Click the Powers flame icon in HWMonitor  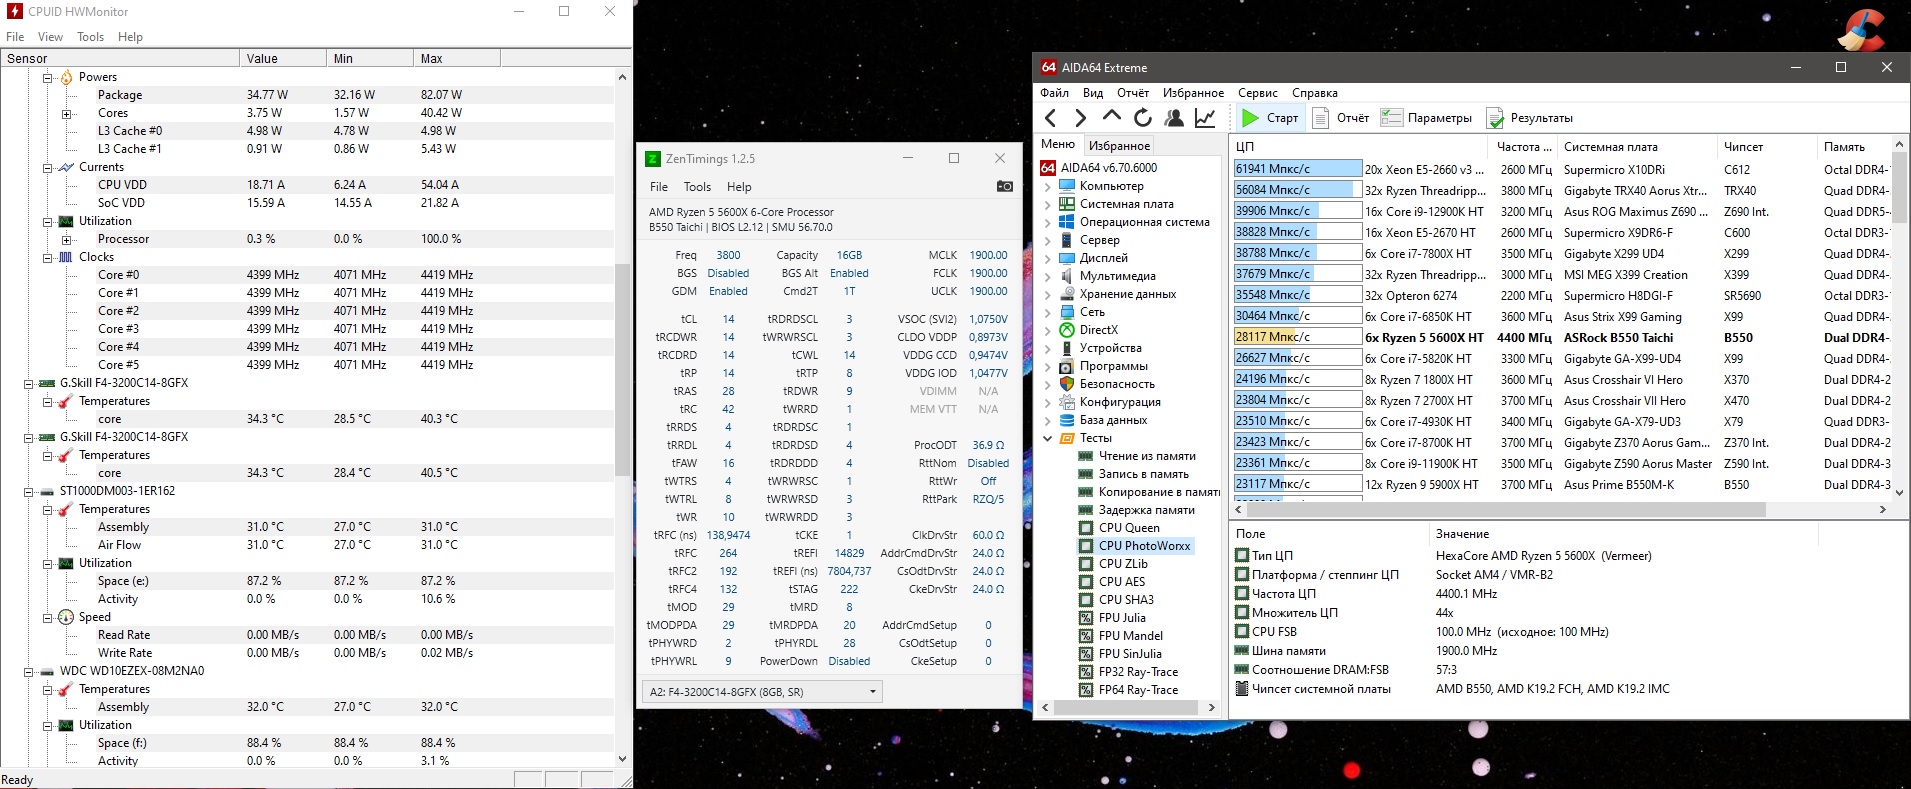[66, 77]
